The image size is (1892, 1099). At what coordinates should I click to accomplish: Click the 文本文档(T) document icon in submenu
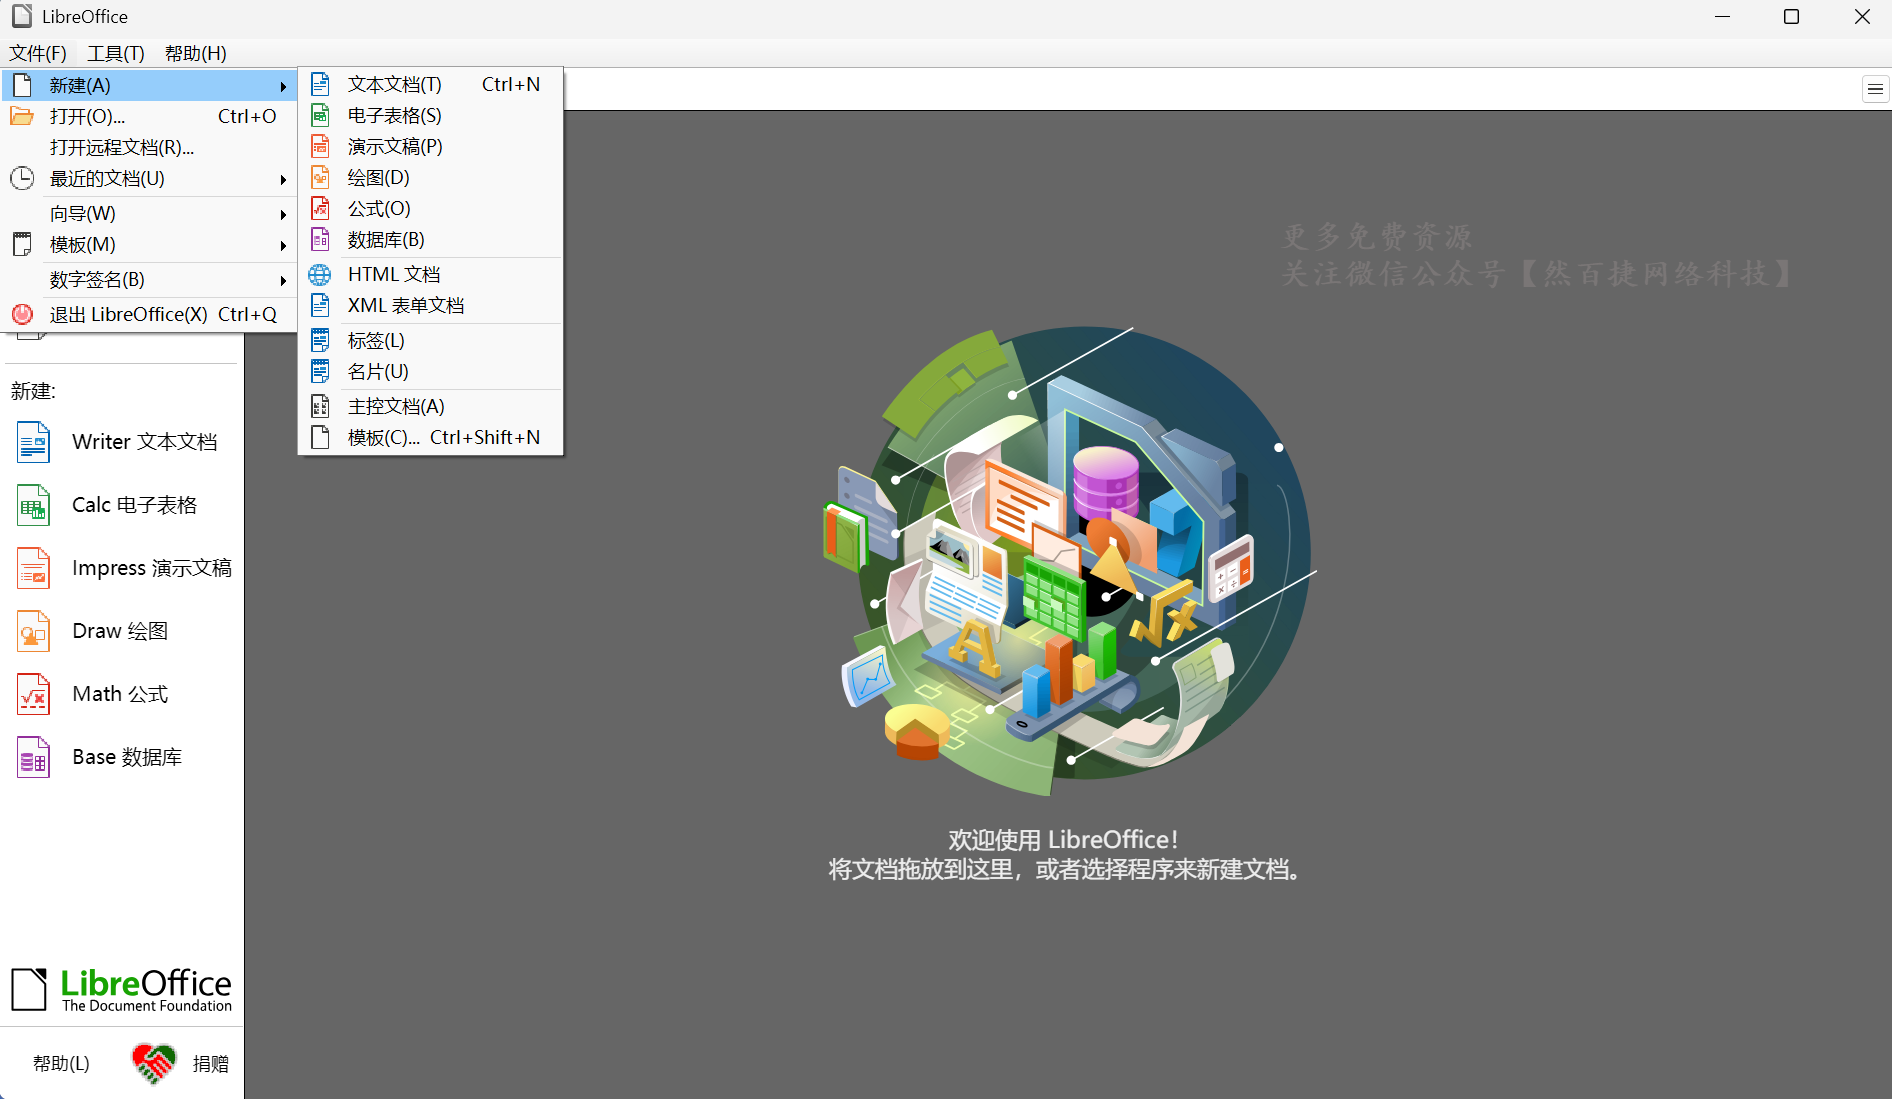click(320, 84)
